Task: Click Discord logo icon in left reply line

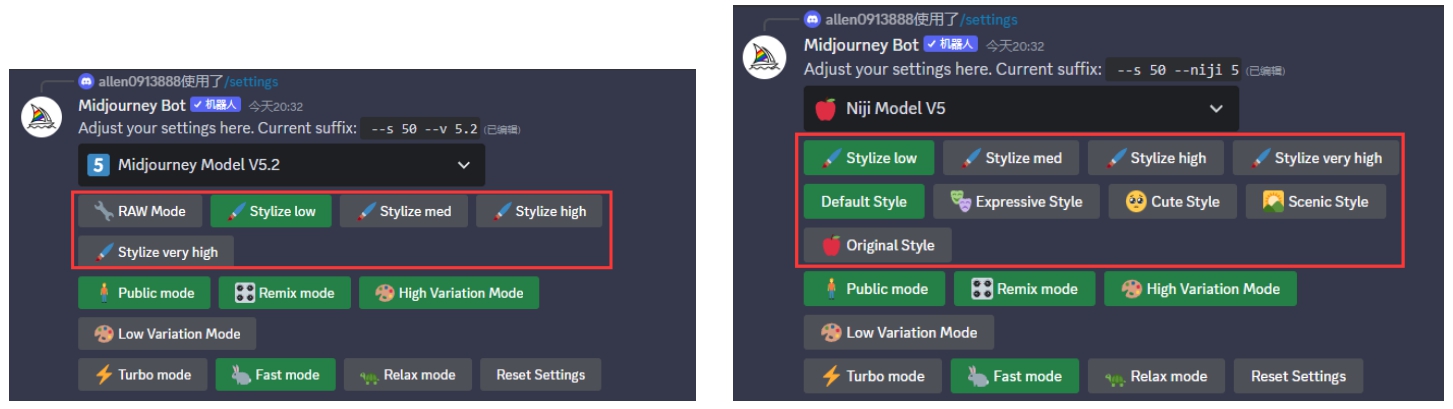Action: click(x=87, y=82)
